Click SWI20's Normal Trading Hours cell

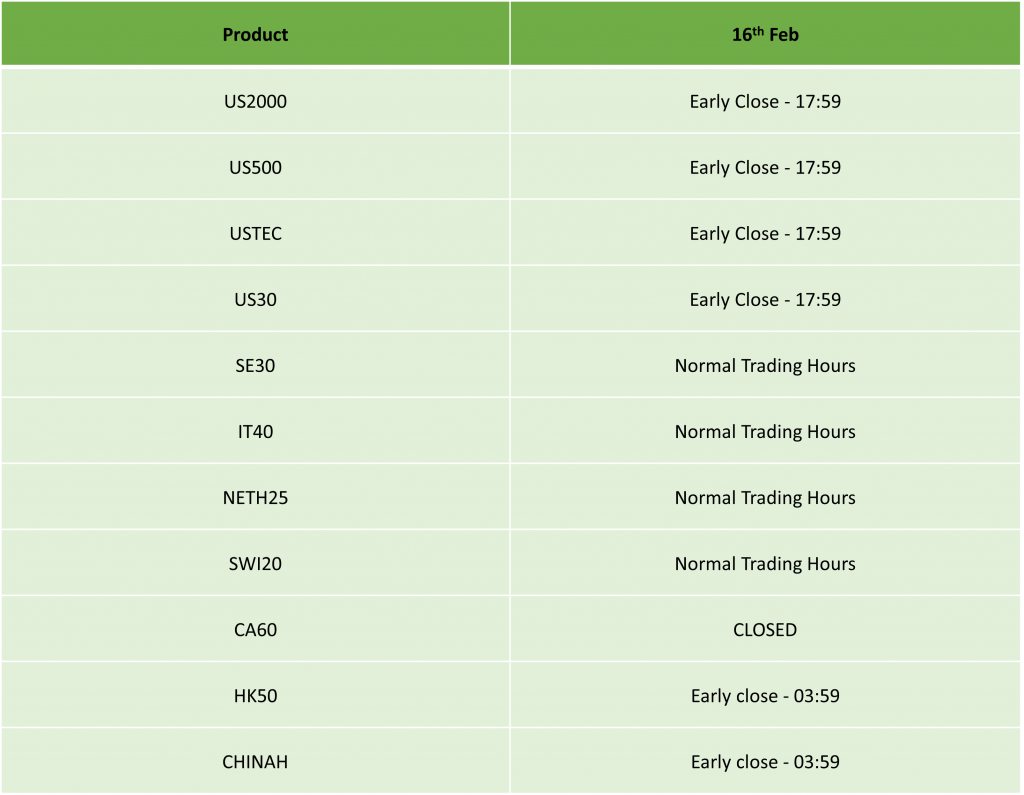coord(765,563)
